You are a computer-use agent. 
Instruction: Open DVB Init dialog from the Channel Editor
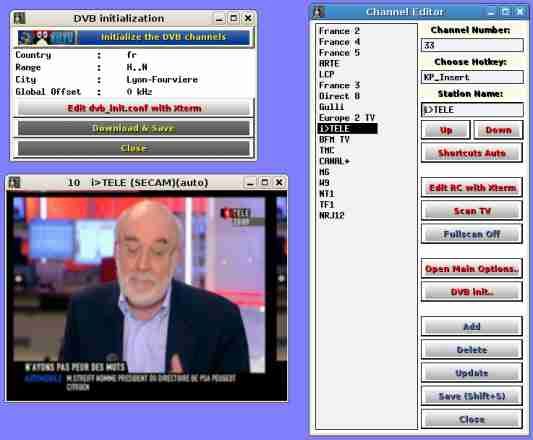472,292
